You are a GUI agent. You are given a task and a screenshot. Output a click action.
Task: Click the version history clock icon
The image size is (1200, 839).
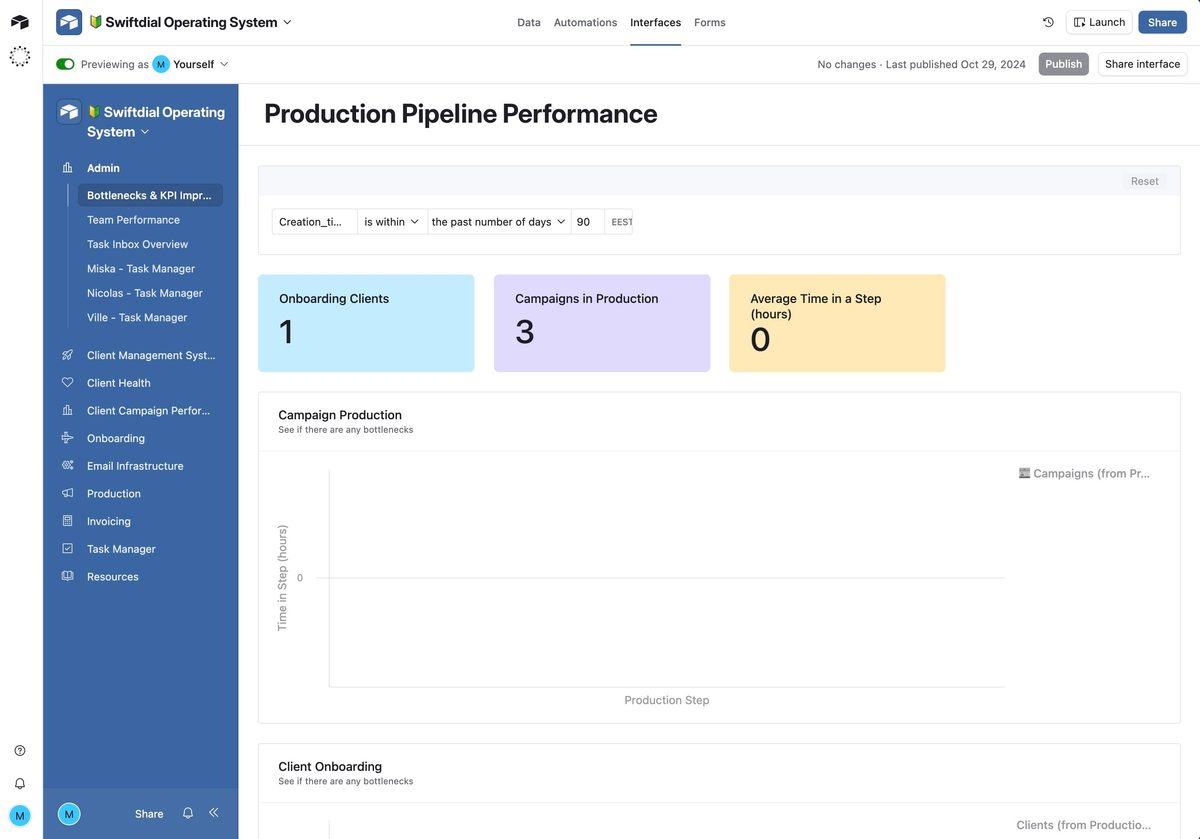pos(1048,22)
